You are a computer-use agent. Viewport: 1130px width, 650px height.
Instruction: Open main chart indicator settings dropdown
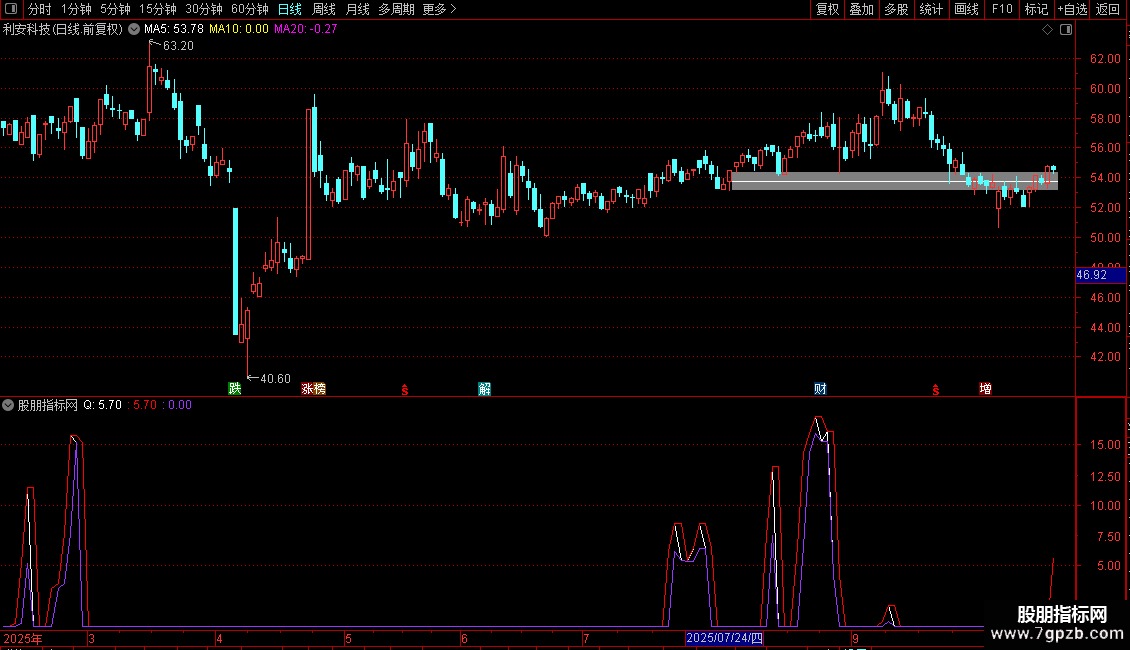pos(134,30)
